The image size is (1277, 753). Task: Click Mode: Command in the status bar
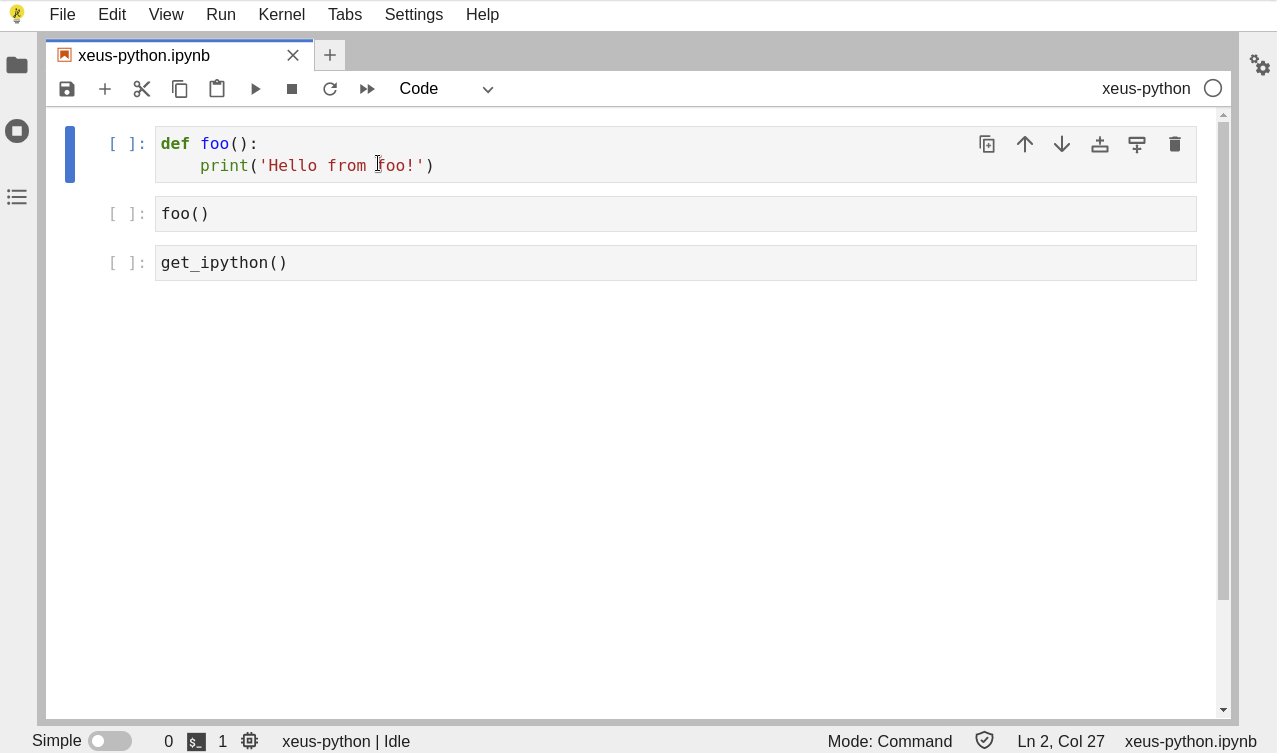pos(889,740)
